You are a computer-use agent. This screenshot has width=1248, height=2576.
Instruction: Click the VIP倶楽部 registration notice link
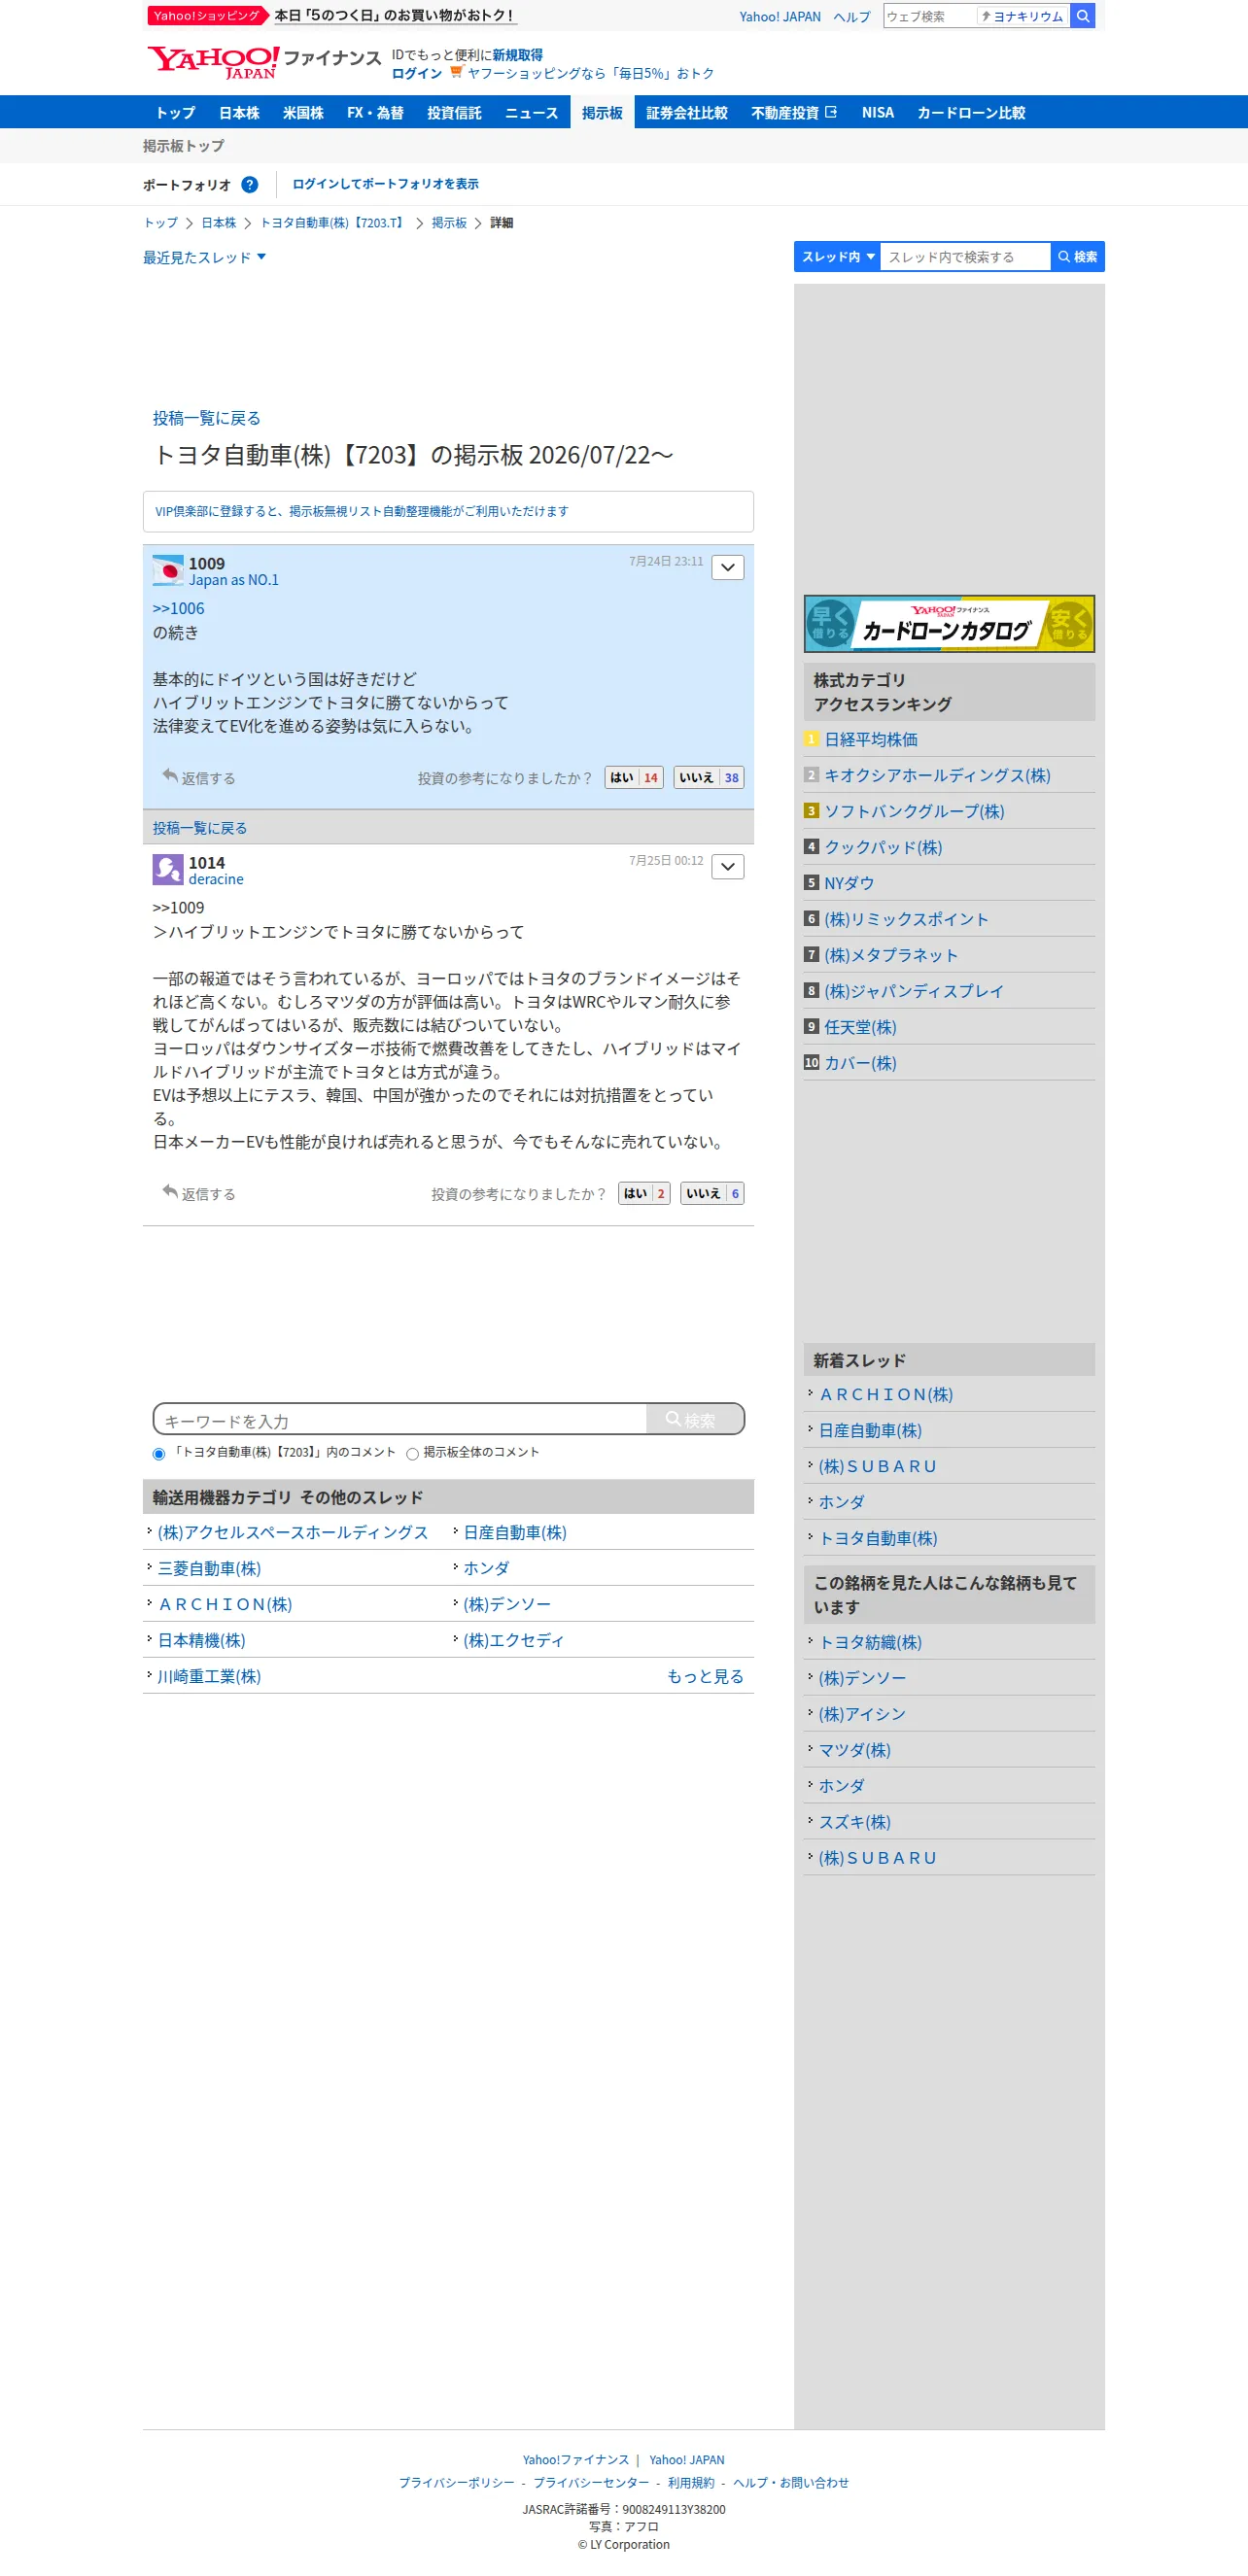coord(362,511)
